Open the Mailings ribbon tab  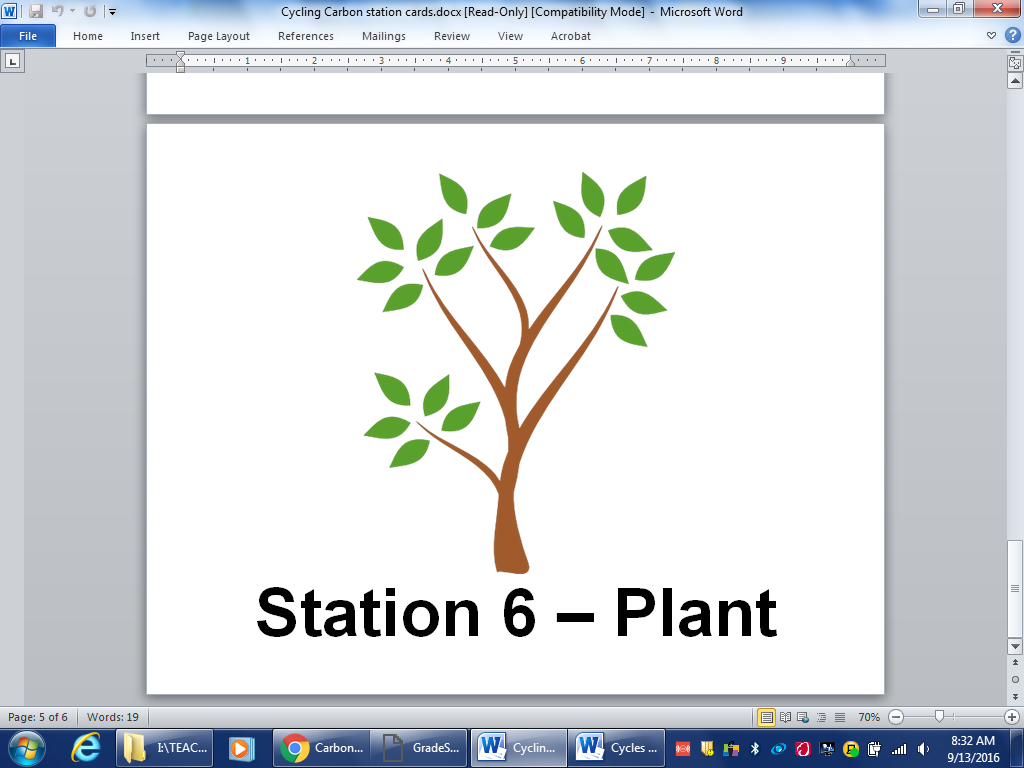coord(385,36)
